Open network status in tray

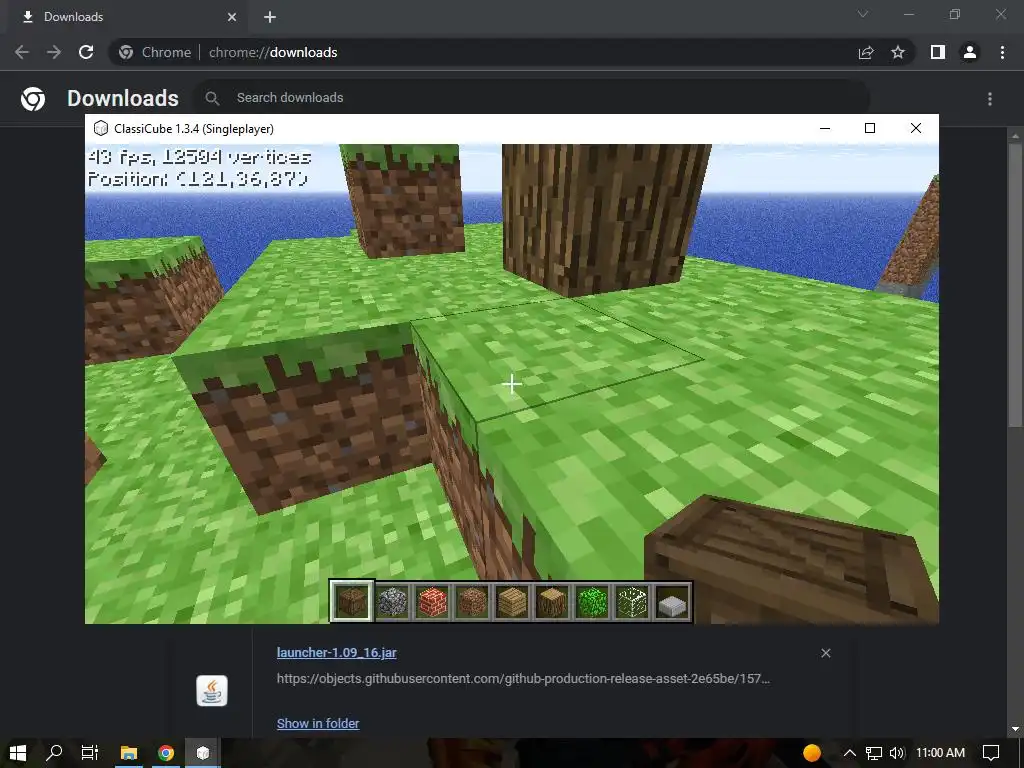point(874,753)
